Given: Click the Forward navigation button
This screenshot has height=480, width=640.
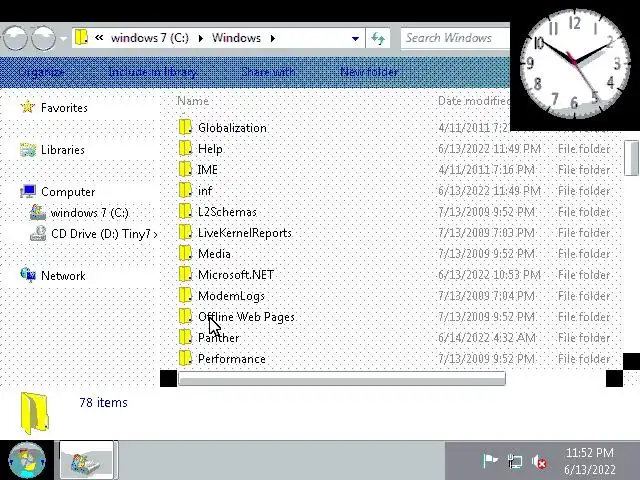Looking at the screenshot, I should [x=43, y=38].
